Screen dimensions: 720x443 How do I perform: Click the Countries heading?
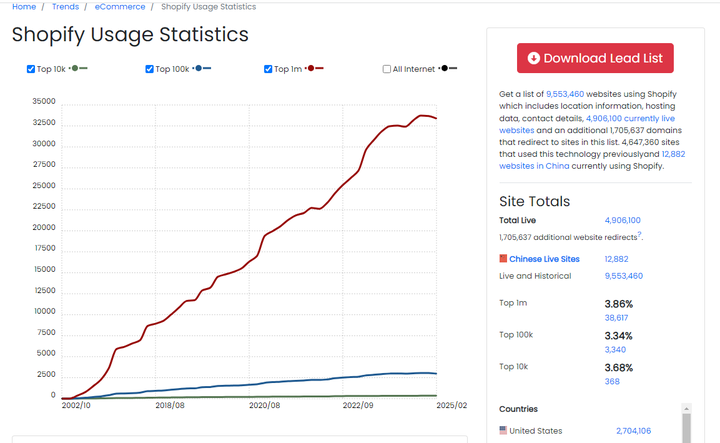518,409
